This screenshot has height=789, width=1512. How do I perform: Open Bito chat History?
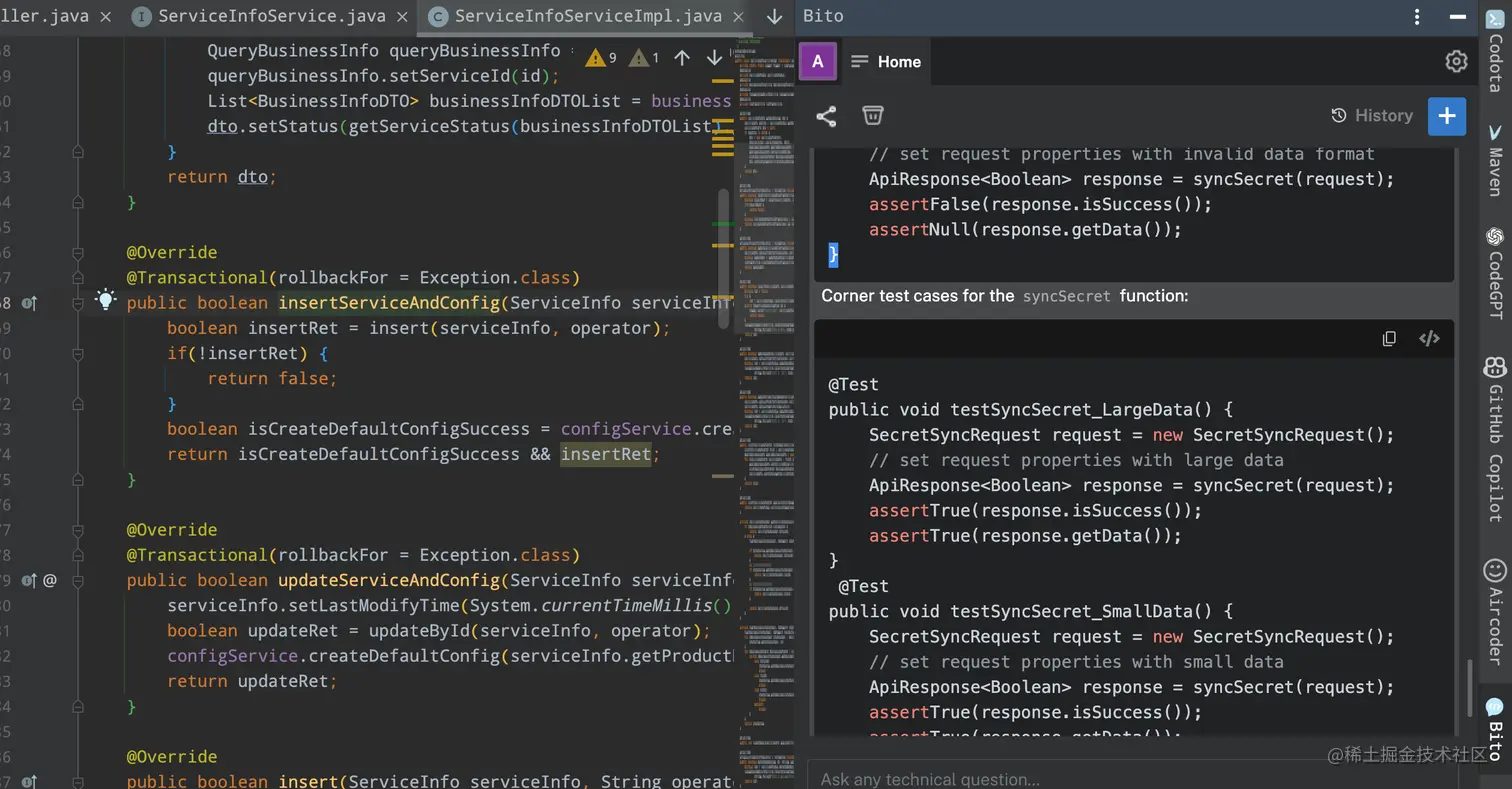point(1372,116)
